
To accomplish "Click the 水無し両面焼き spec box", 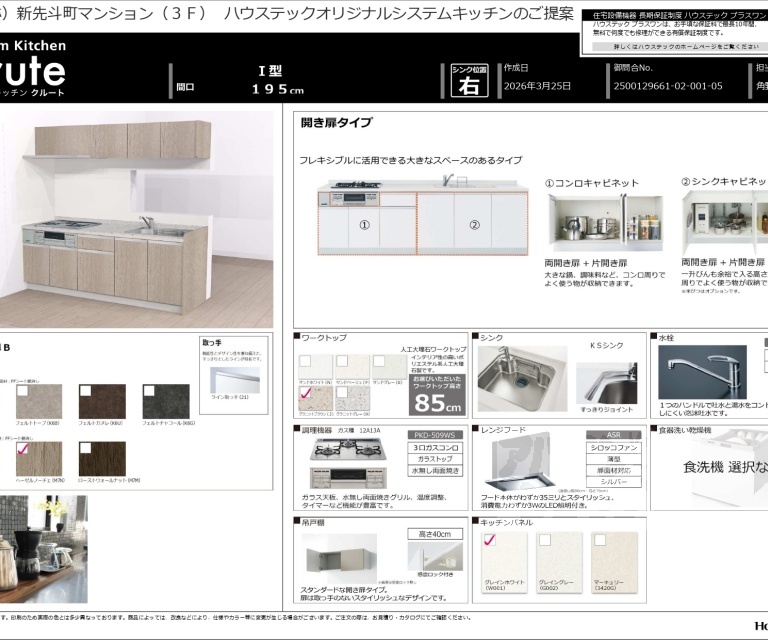I will pyautogui.click(x=435, y=471).
